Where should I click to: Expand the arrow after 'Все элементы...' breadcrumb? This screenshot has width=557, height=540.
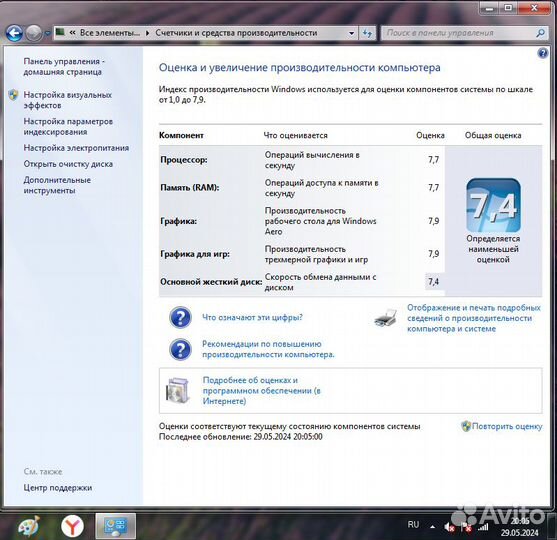[x=147, y=33]
